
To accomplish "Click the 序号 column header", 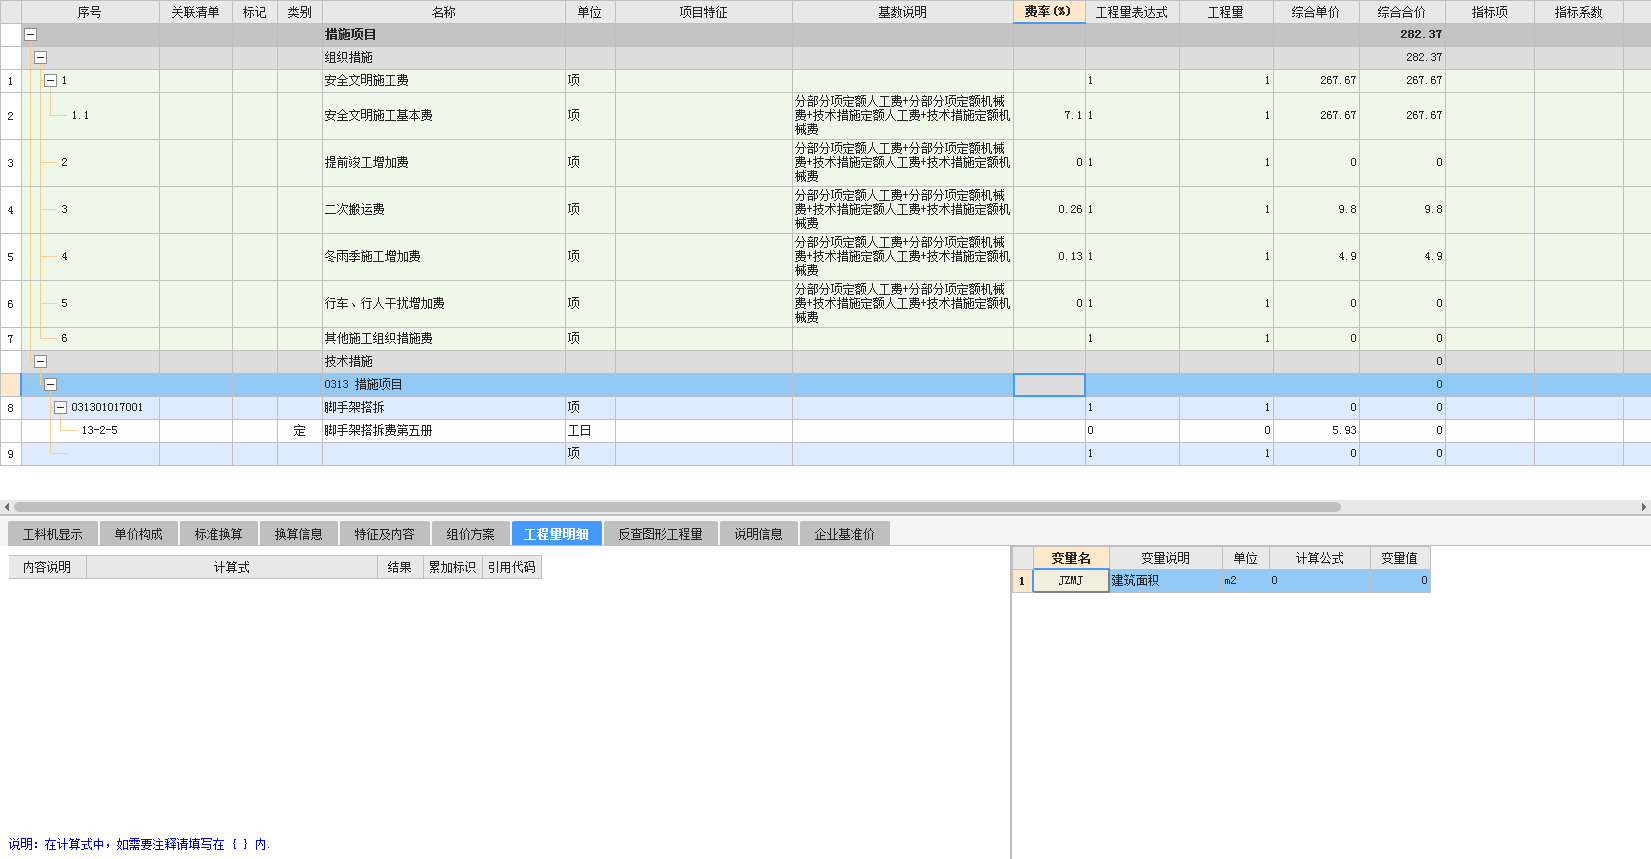I will (x=90, y=12).
